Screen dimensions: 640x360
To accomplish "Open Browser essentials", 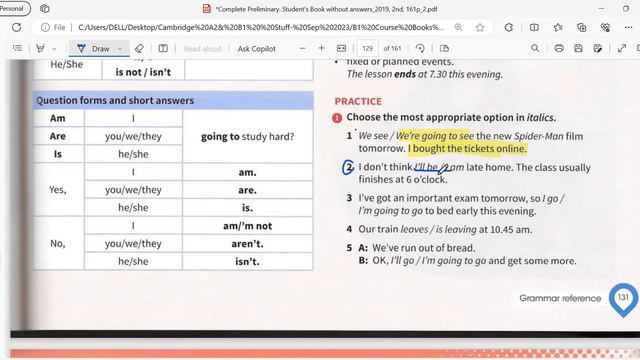I will click(605, 27).
